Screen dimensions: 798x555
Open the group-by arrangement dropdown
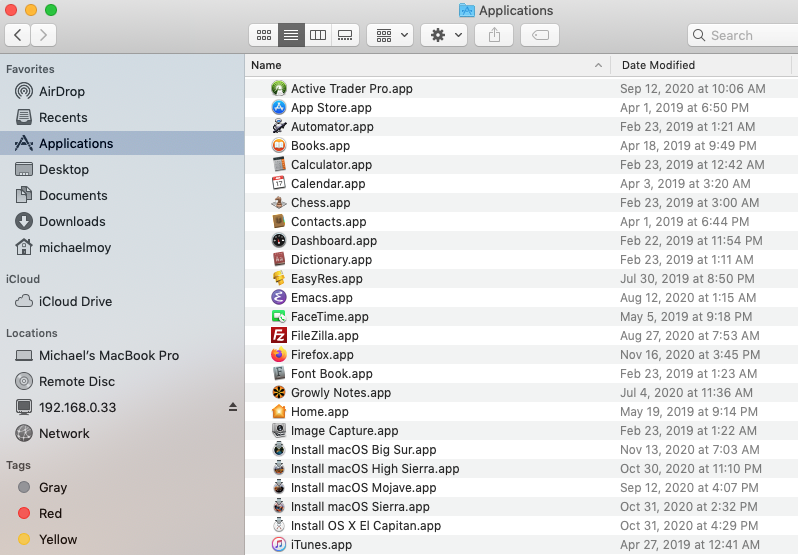[390, 35]
